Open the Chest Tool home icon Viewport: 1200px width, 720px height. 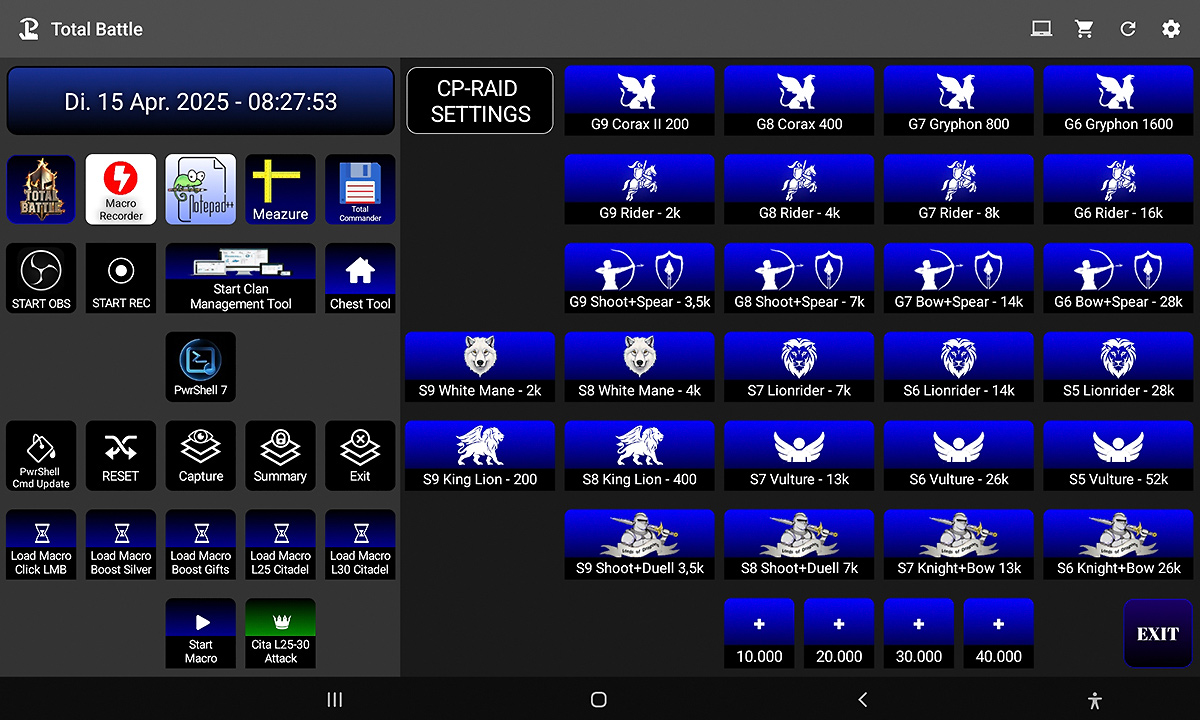(360, 279)
